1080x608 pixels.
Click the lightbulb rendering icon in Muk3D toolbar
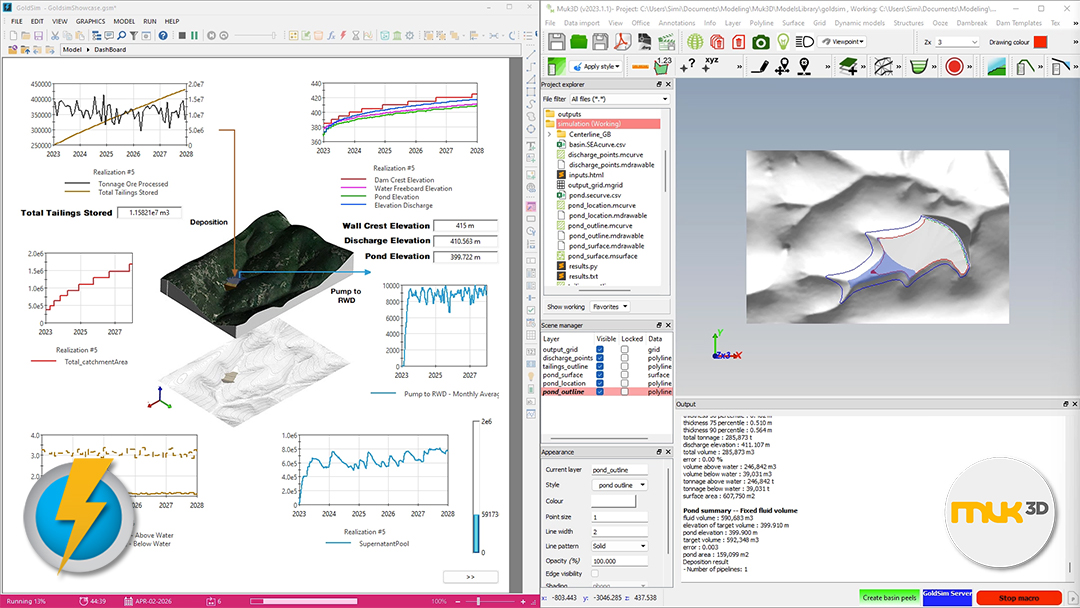coord(783,42)
